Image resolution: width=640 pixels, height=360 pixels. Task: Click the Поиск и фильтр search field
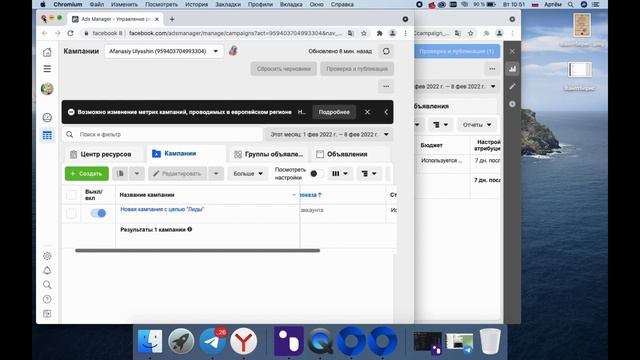click(162, 134)
